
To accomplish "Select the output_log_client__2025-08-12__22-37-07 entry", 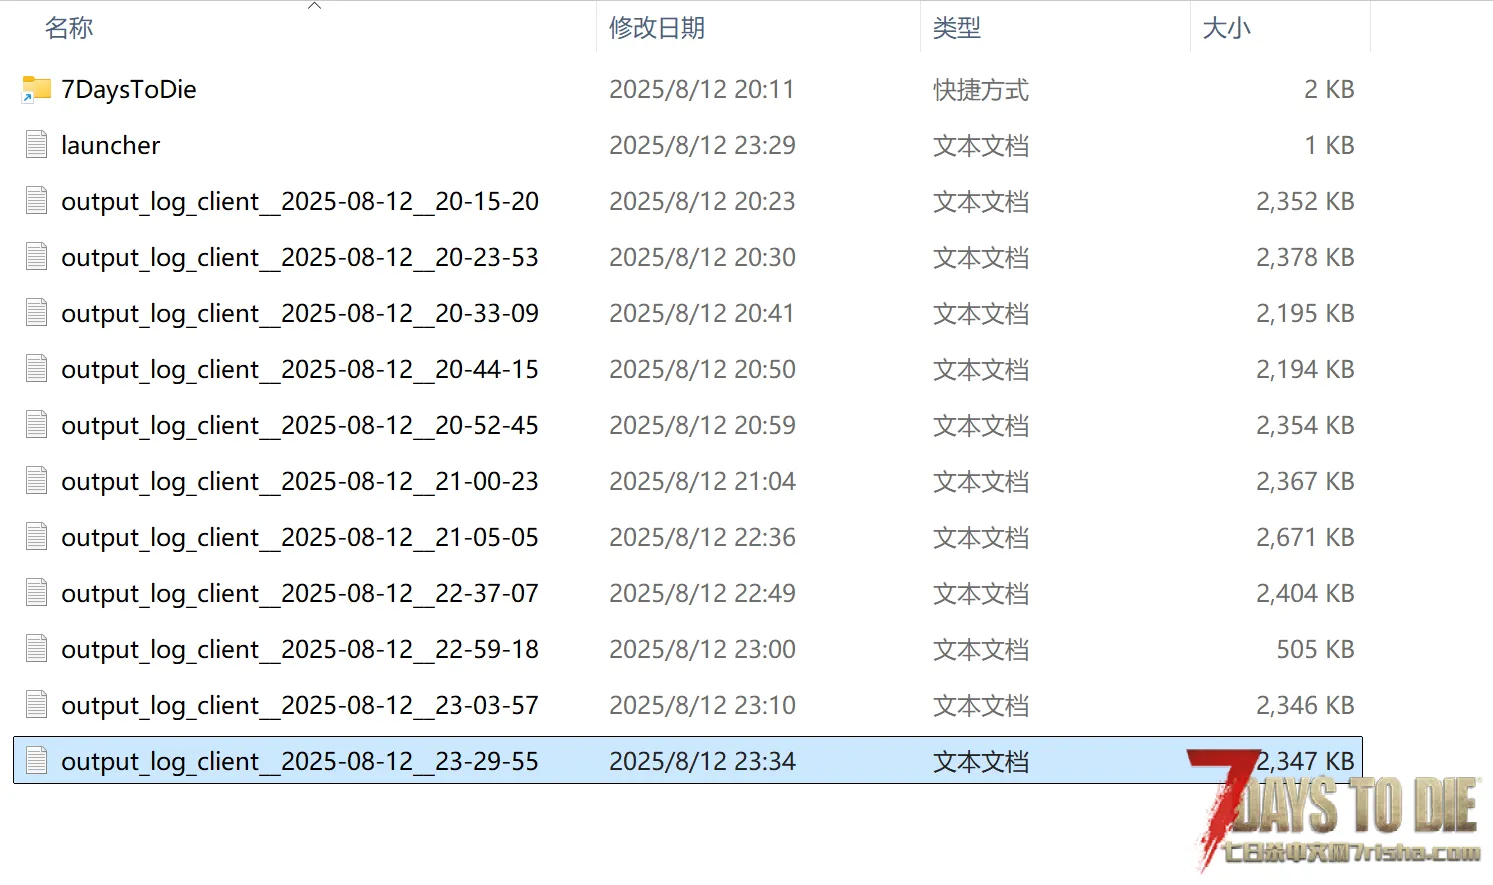I will coord(300,594).
